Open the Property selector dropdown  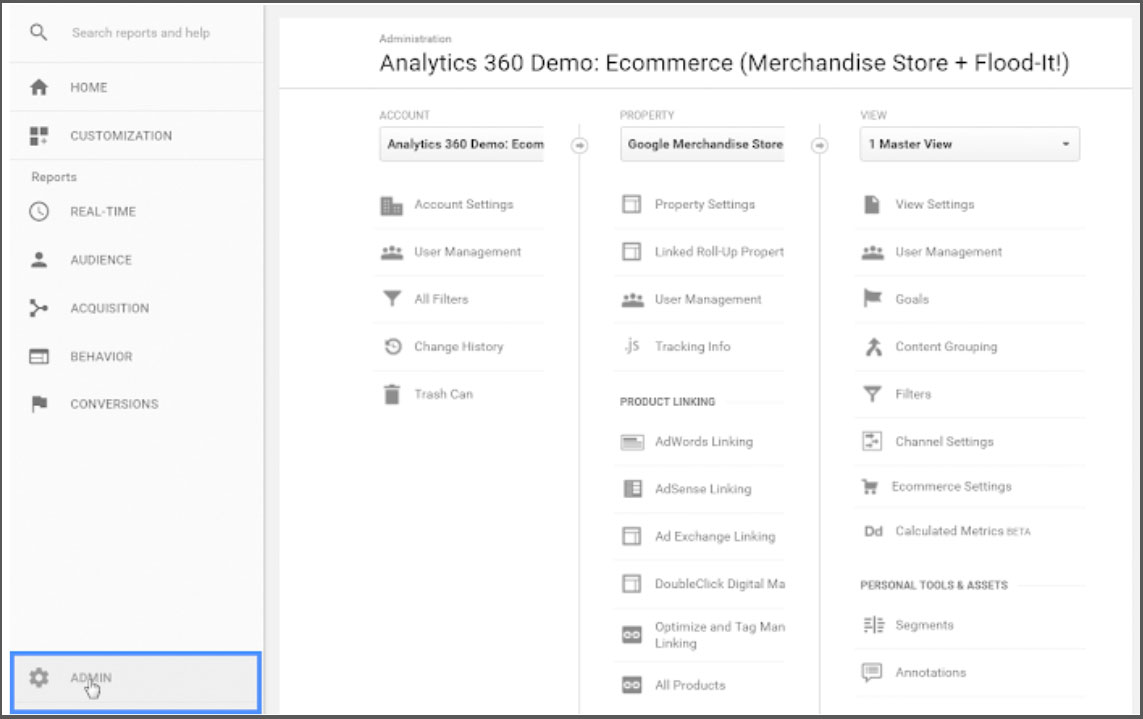(x=702, y=144)
